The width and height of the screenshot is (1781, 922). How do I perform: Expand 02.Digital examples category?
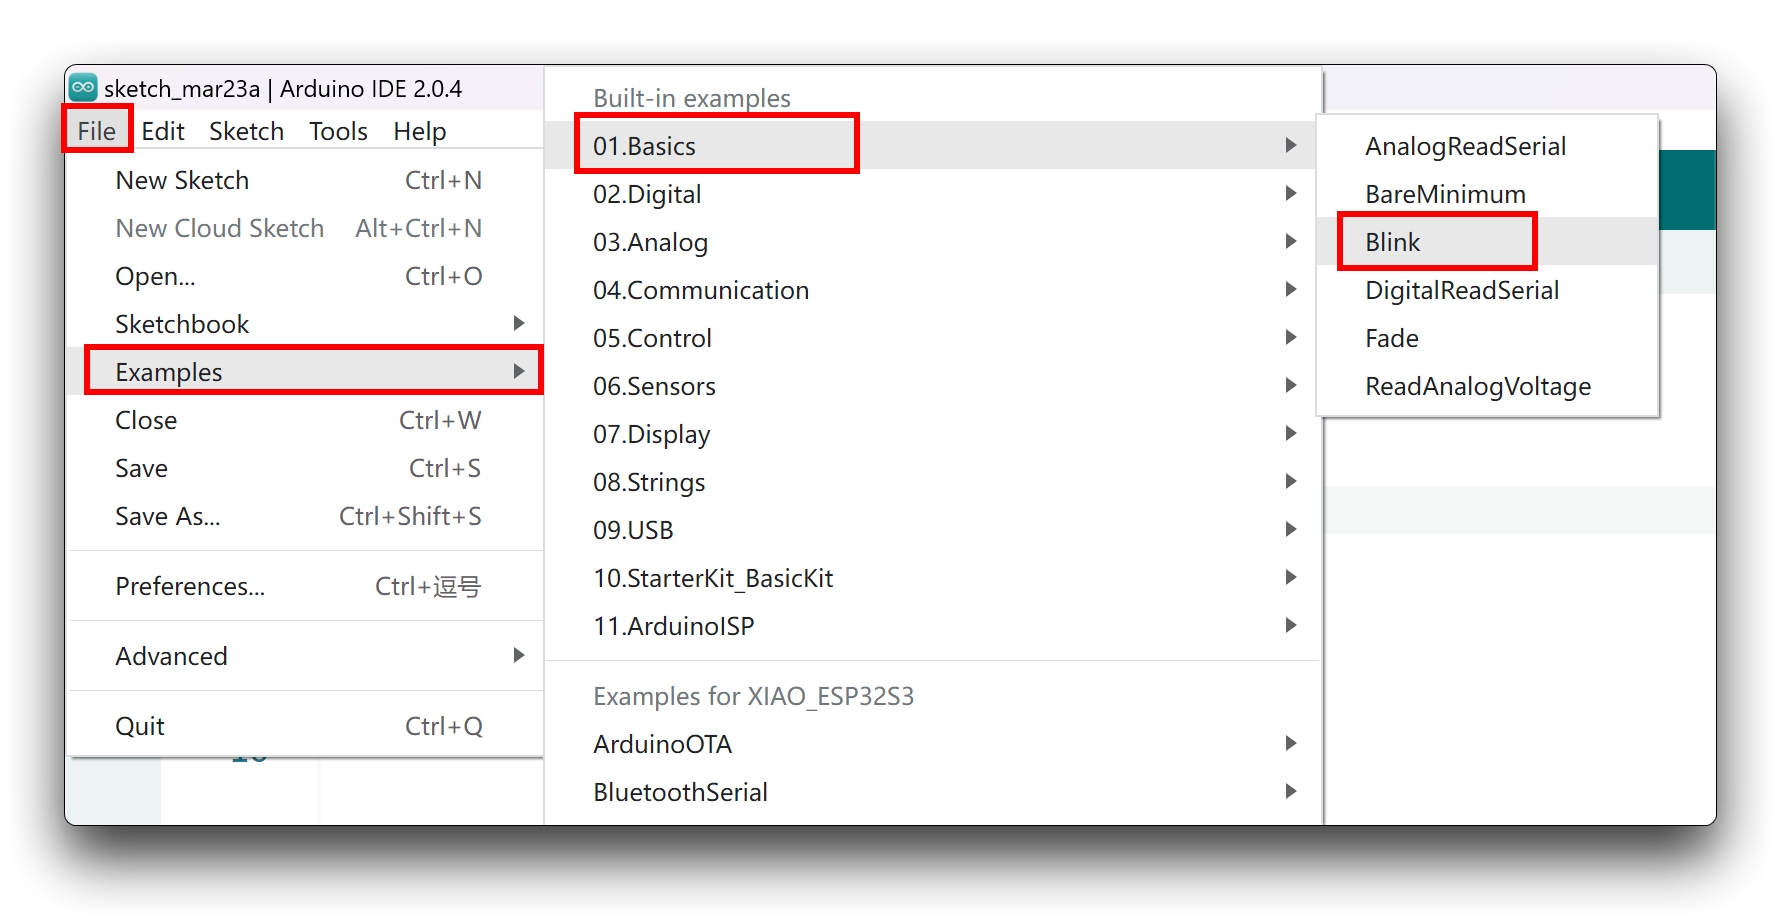click(x=934, y=194)
